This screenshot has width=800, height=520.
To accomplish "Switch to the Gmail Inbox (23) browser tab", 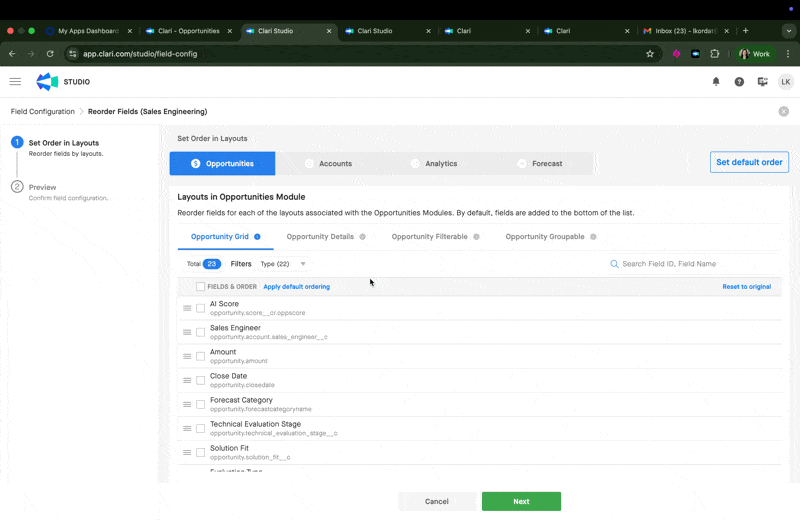I will tap(686, 31).
